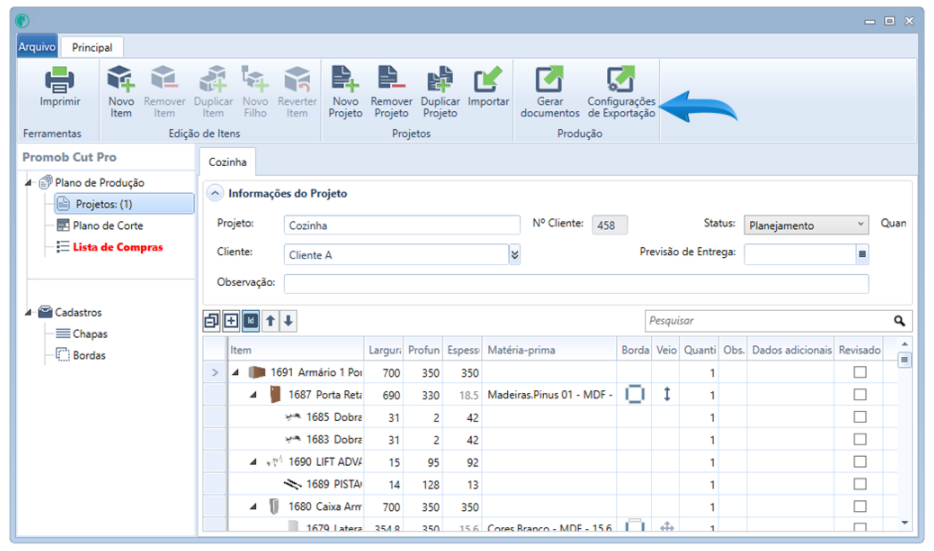The height and width of the screenshot is (551, 934).
Task: Collapse the Cadastros tree node
Action: point(28,312)
